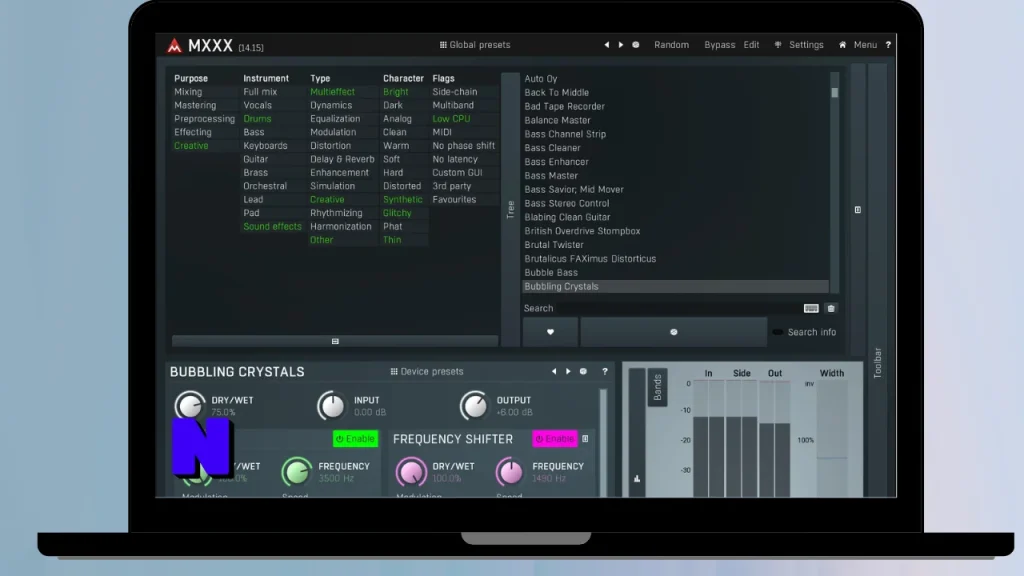This screenshot has height=576, width=1024.
Task: Open the top bar Menu
Action: click(865, 45)
